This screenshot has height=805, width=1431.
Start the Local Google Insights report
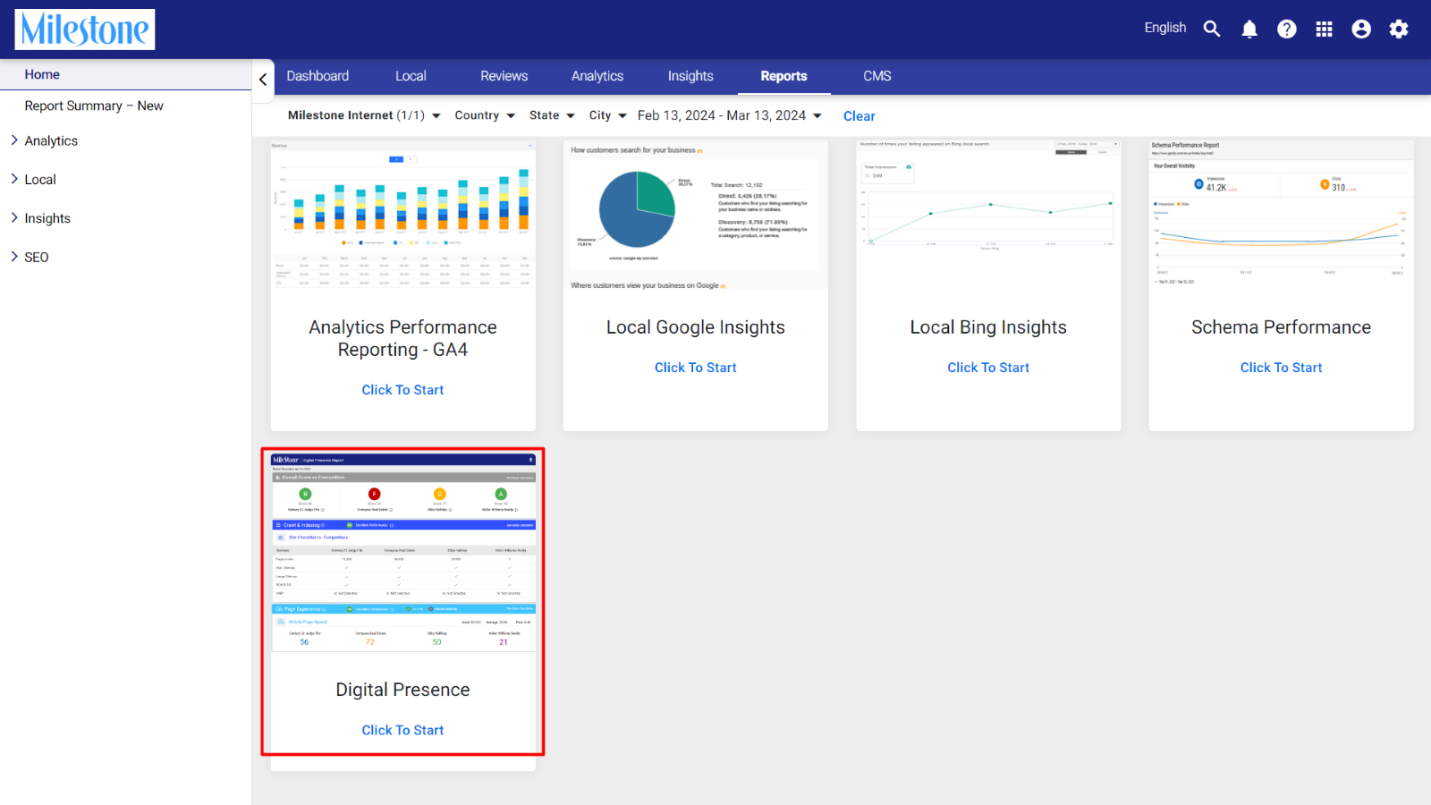click(695, 368)
